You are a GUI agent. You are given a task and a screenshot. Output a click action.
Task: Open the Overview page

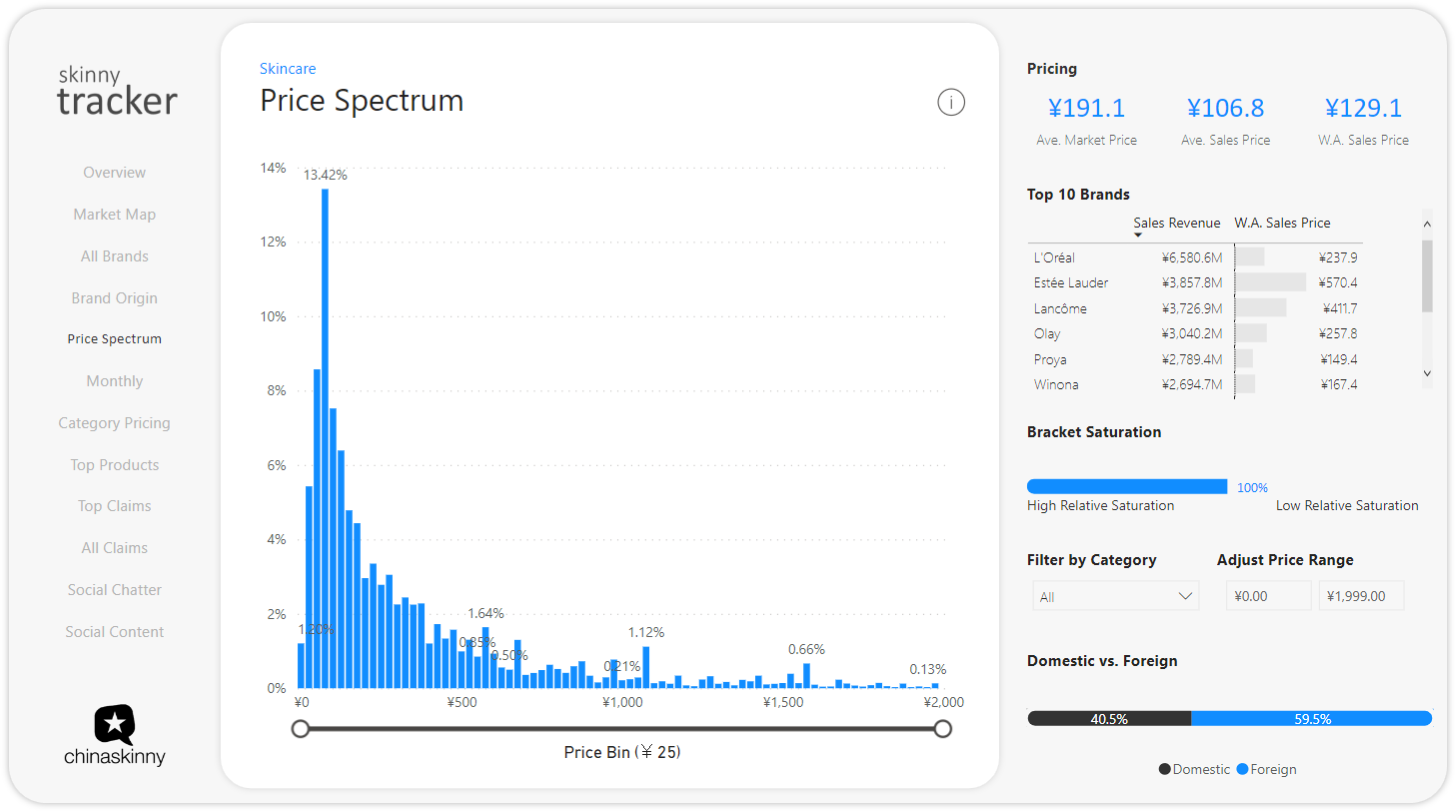tap(114, 172)
